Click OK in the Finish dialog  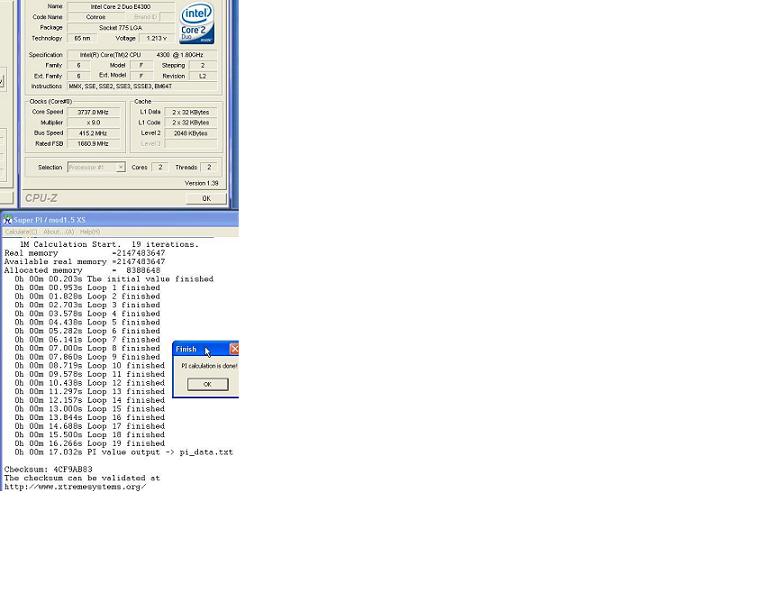click(x=208, y=384)
